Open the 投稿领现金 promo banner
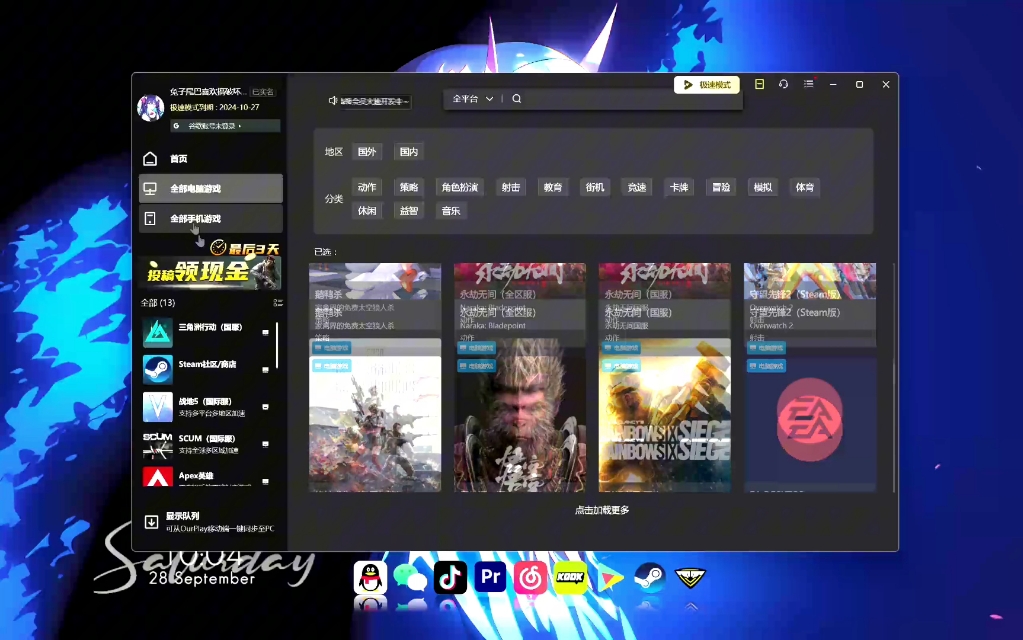Screen dimensions: 1023x640 [x=211, y=266]
